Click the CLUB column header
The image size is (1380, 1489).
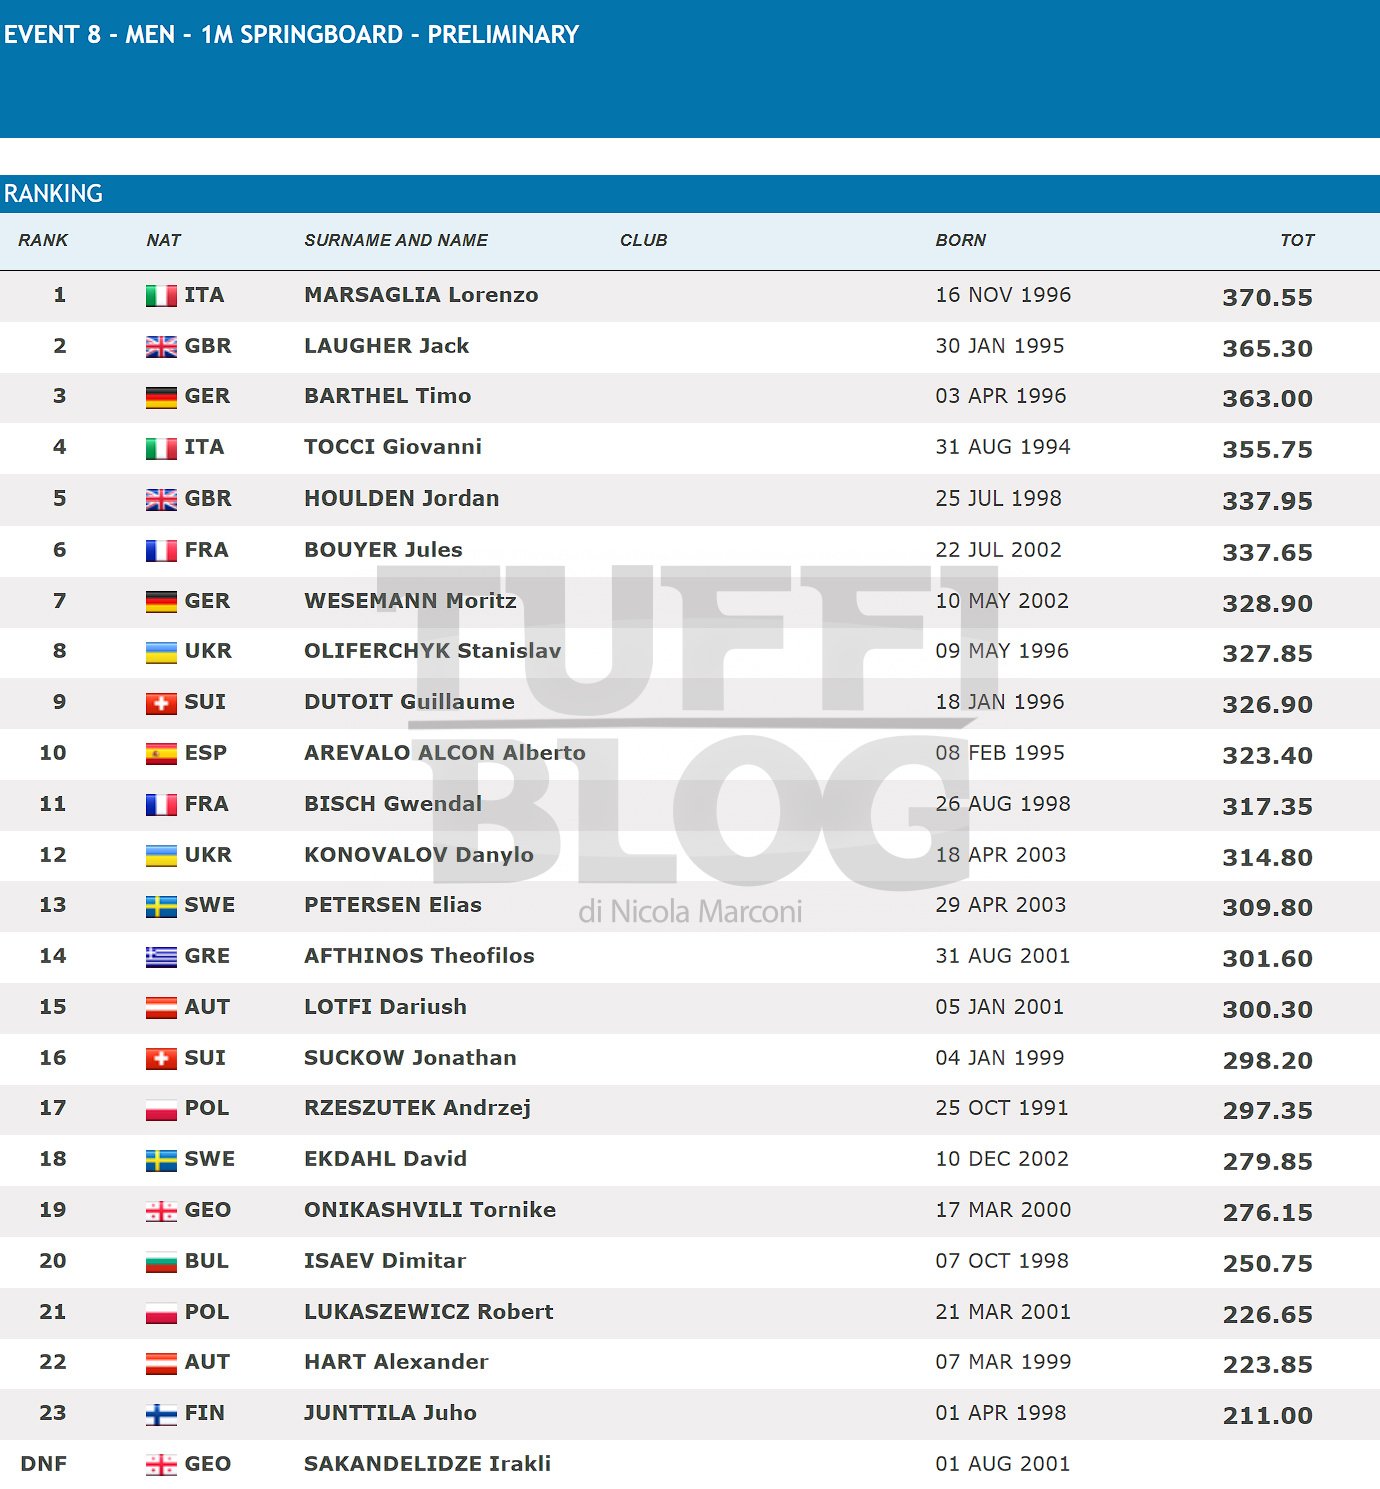[643, 240]
